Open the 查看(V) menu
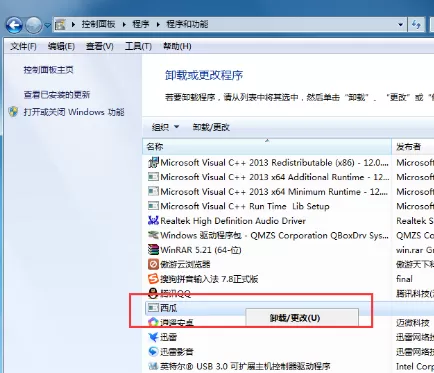The image size is (434, 373). [x=100, y=46]
